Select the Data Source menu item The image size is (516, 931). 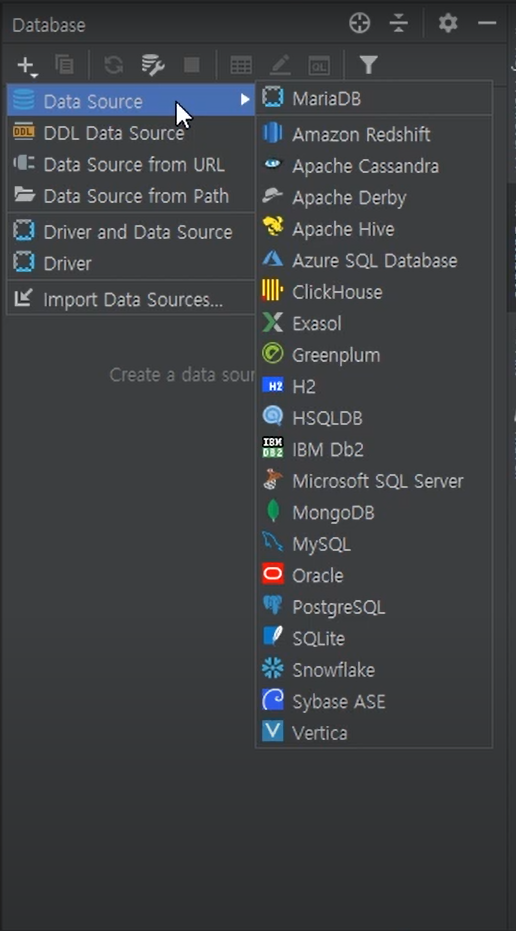pos(131,101)
